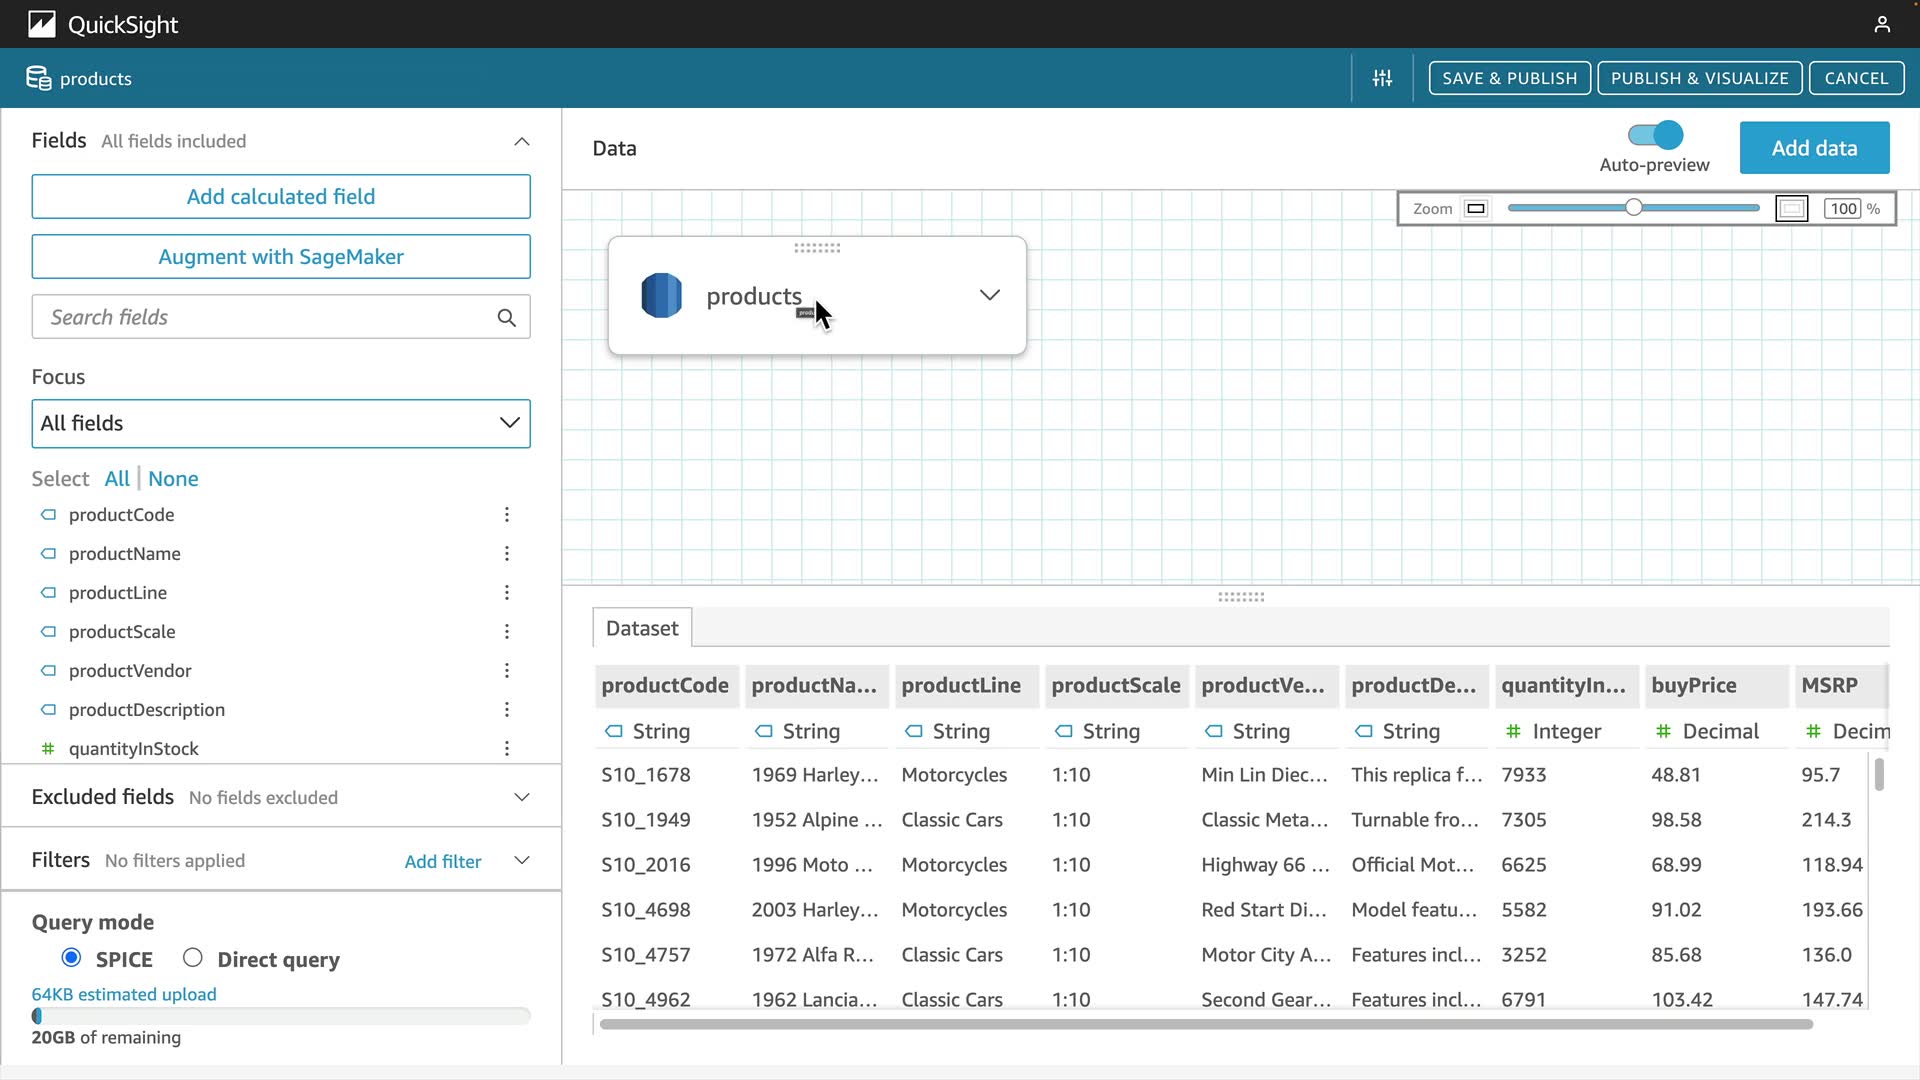Click the productLine column header

pyautogui.click(x=961, y=685)
